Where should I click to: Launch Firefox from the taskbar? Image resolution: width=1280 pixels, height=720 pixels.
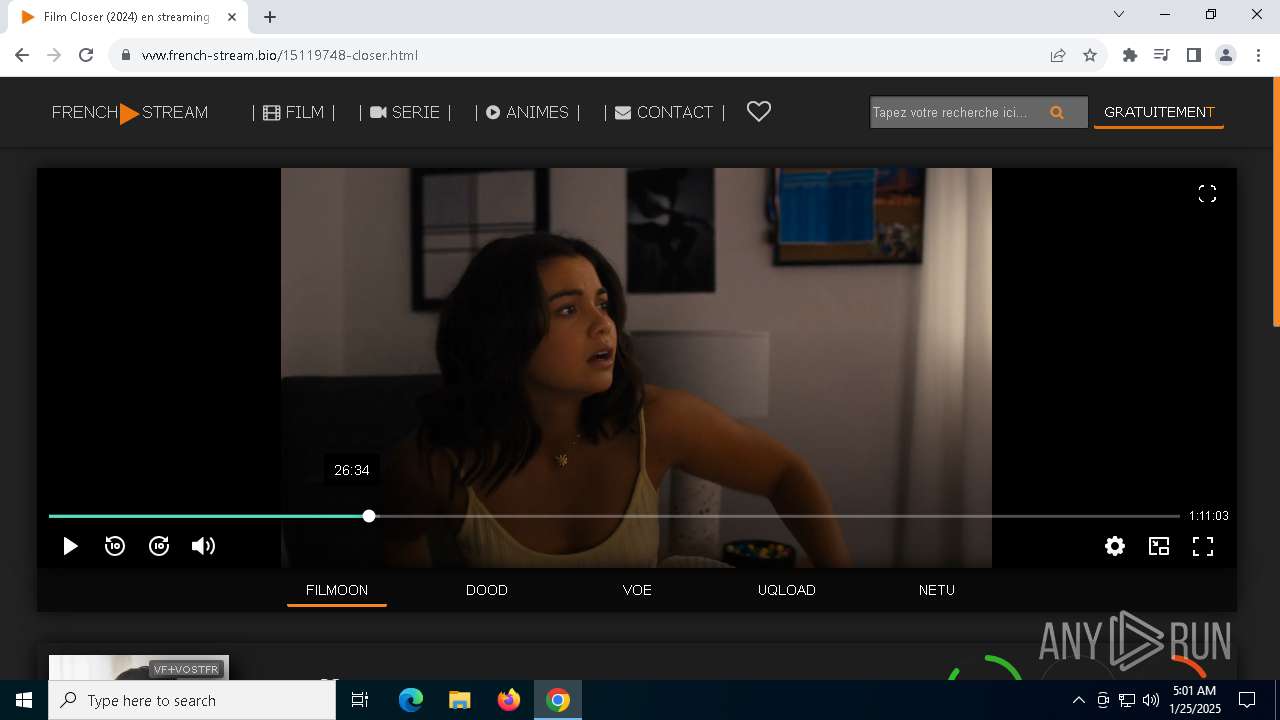tap(509, 700)
